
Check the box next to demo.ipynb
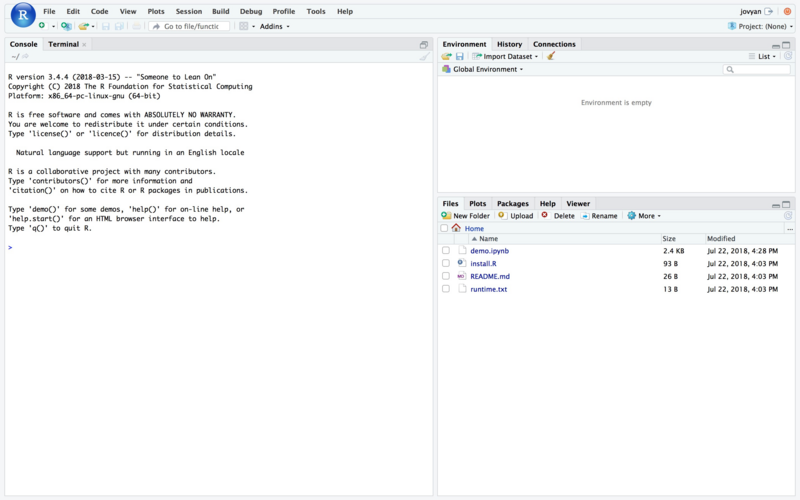(445, 251)
